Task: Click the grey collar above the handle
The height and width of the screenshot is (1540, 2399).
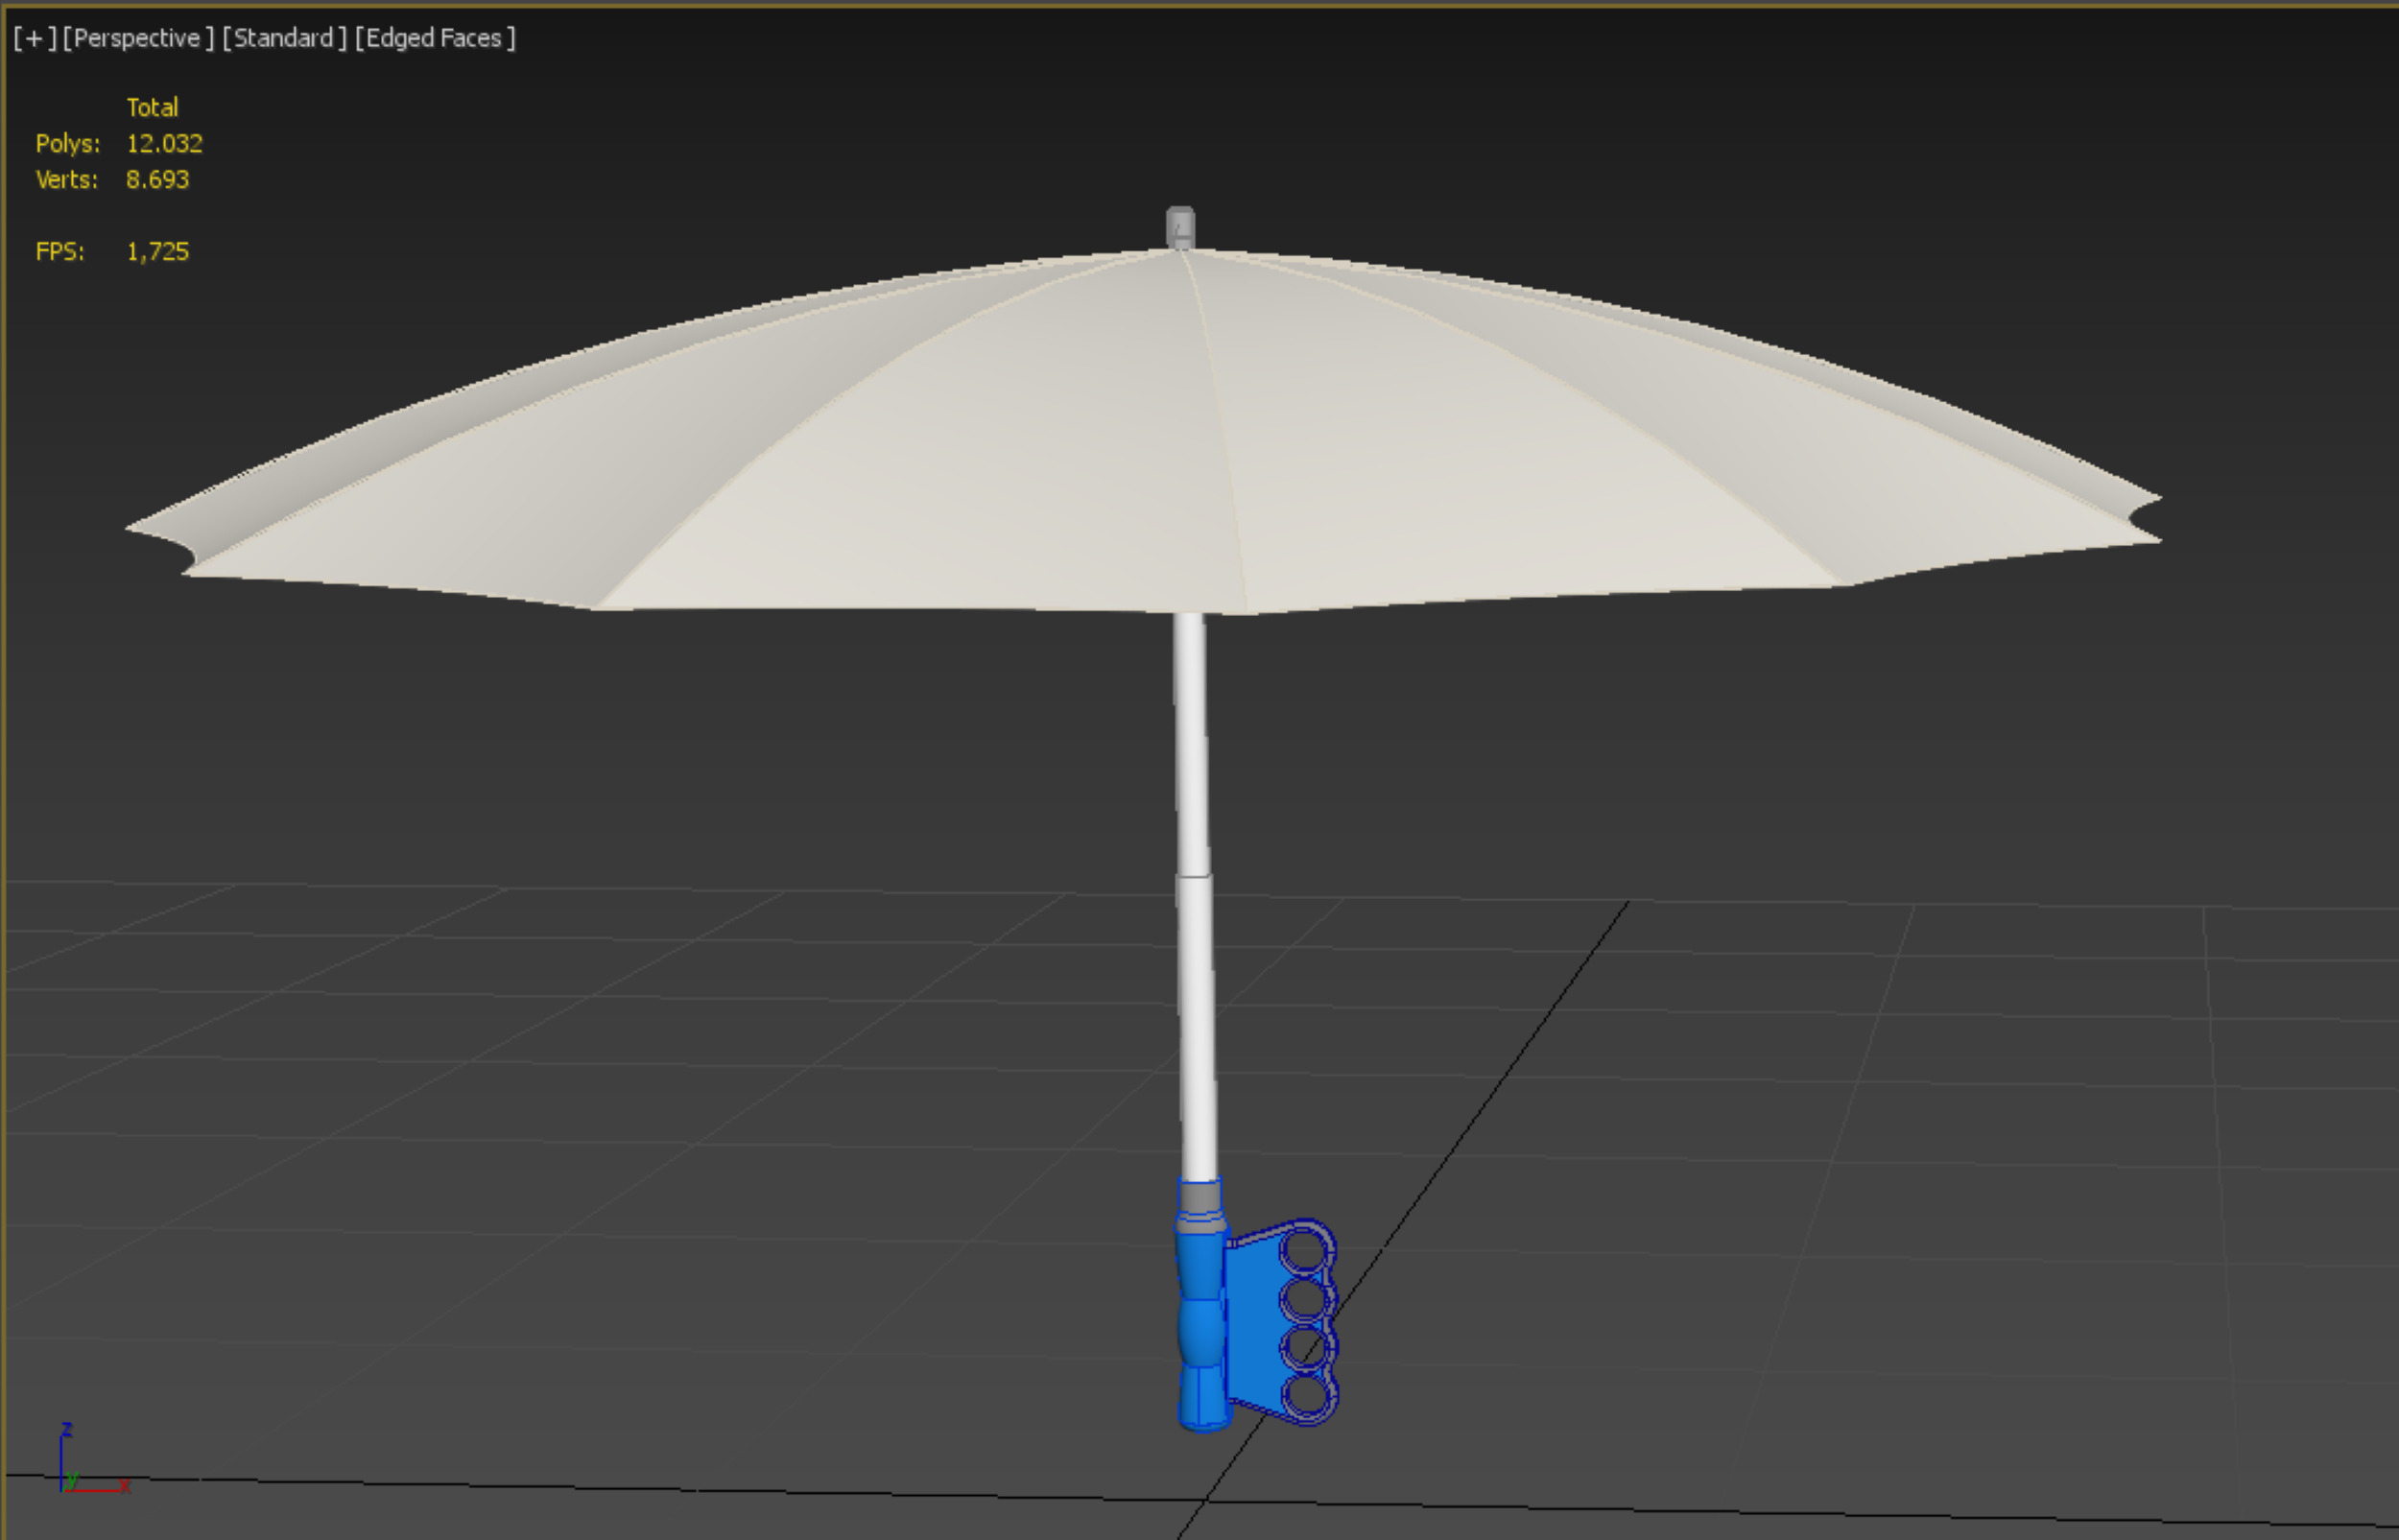Action: click(x=1199, y=1197)
